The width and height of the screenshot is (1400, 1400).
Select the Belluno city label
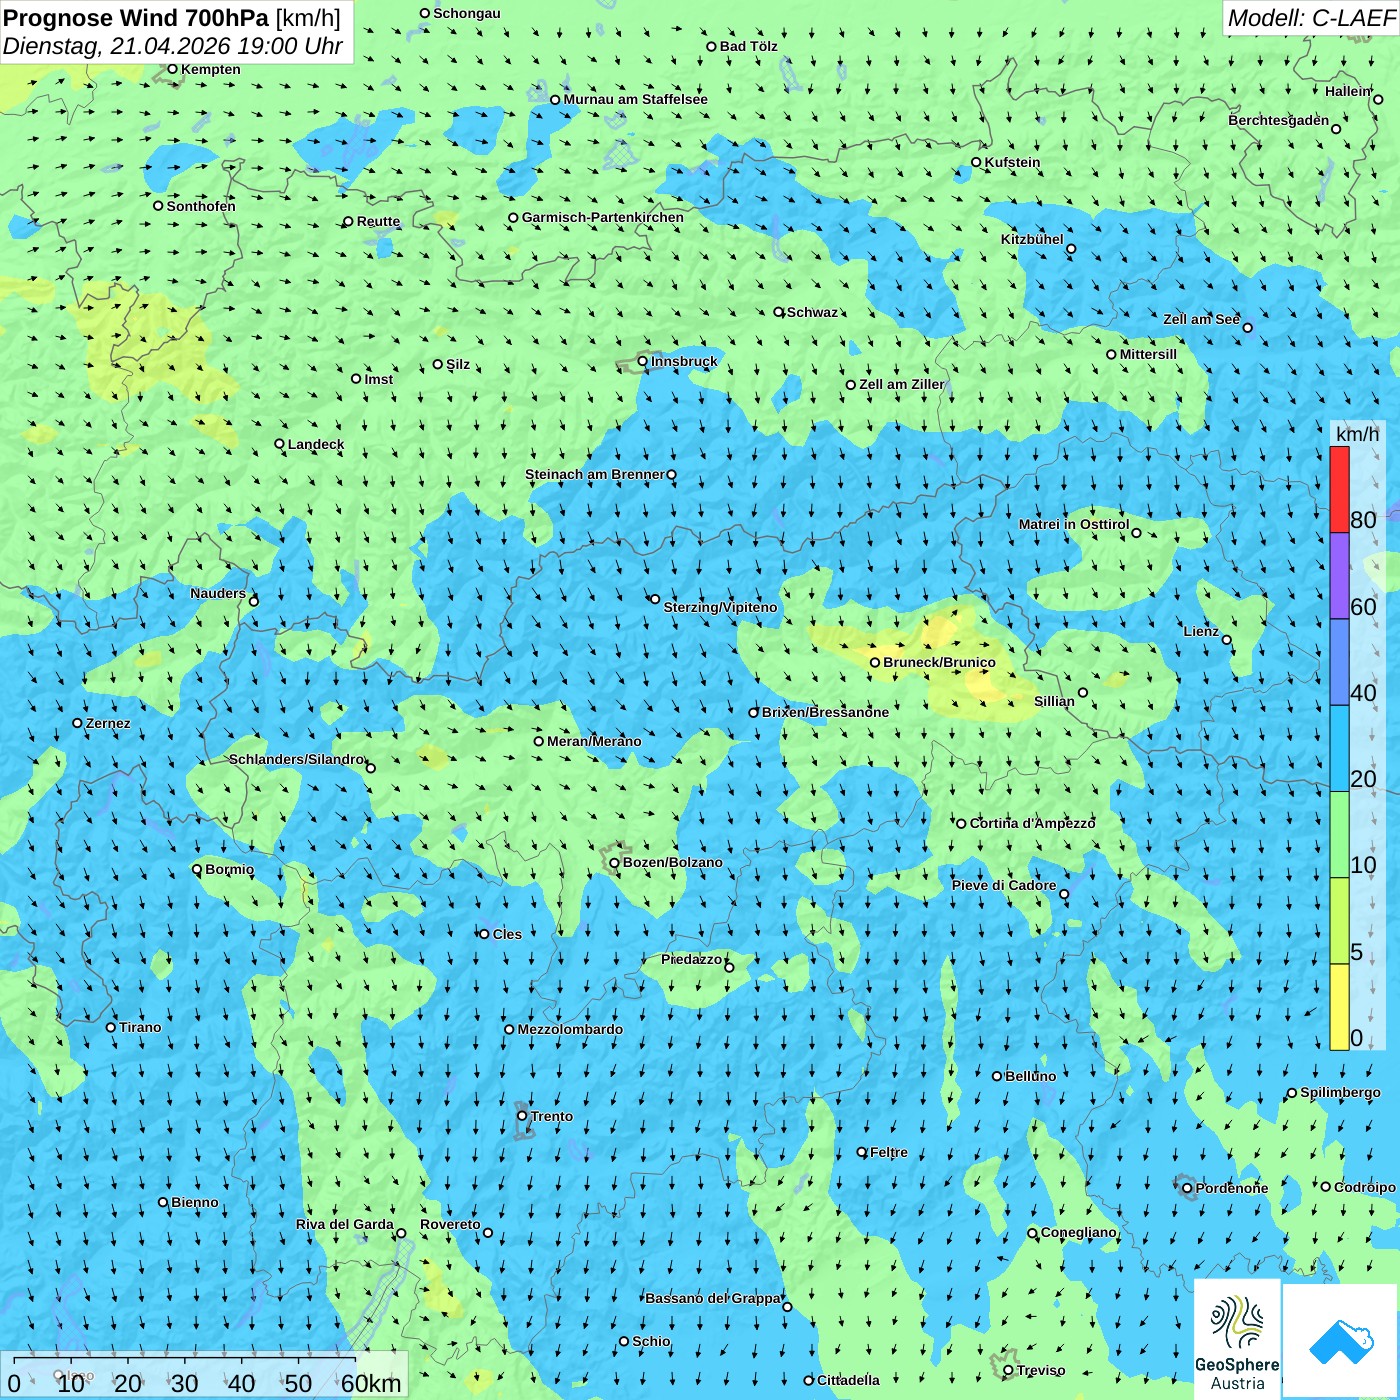pyautogui.click(x=1030, y=1076)
